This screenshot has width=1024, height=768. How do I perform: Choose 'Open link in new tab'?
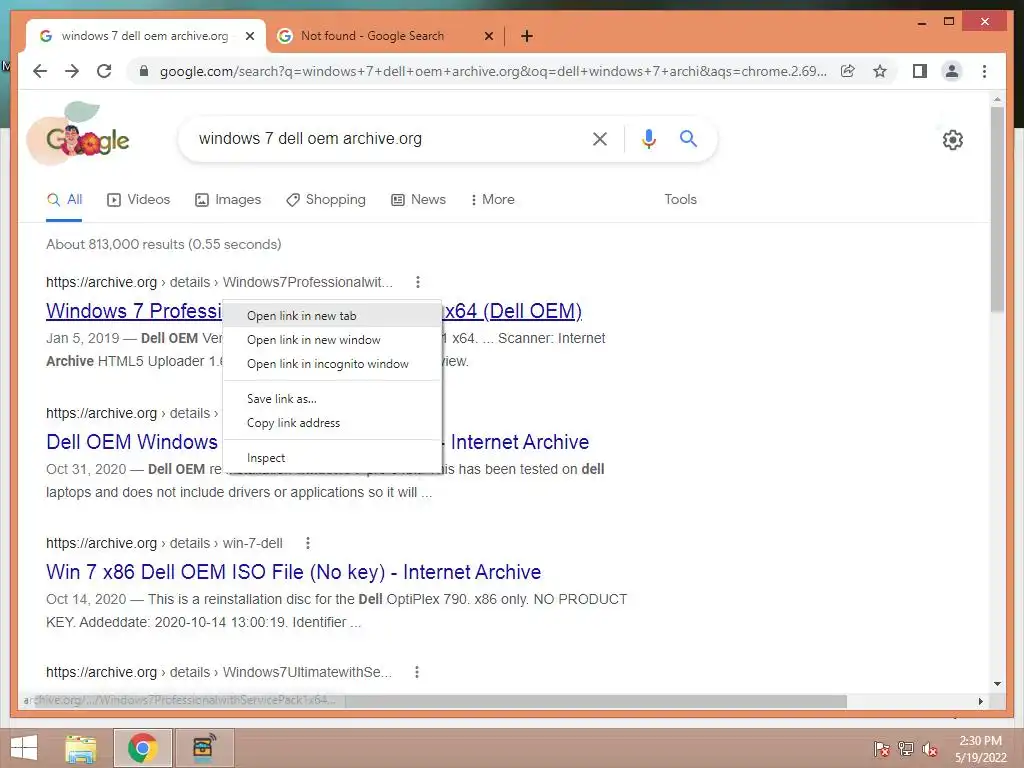click(x=332, y=315)
